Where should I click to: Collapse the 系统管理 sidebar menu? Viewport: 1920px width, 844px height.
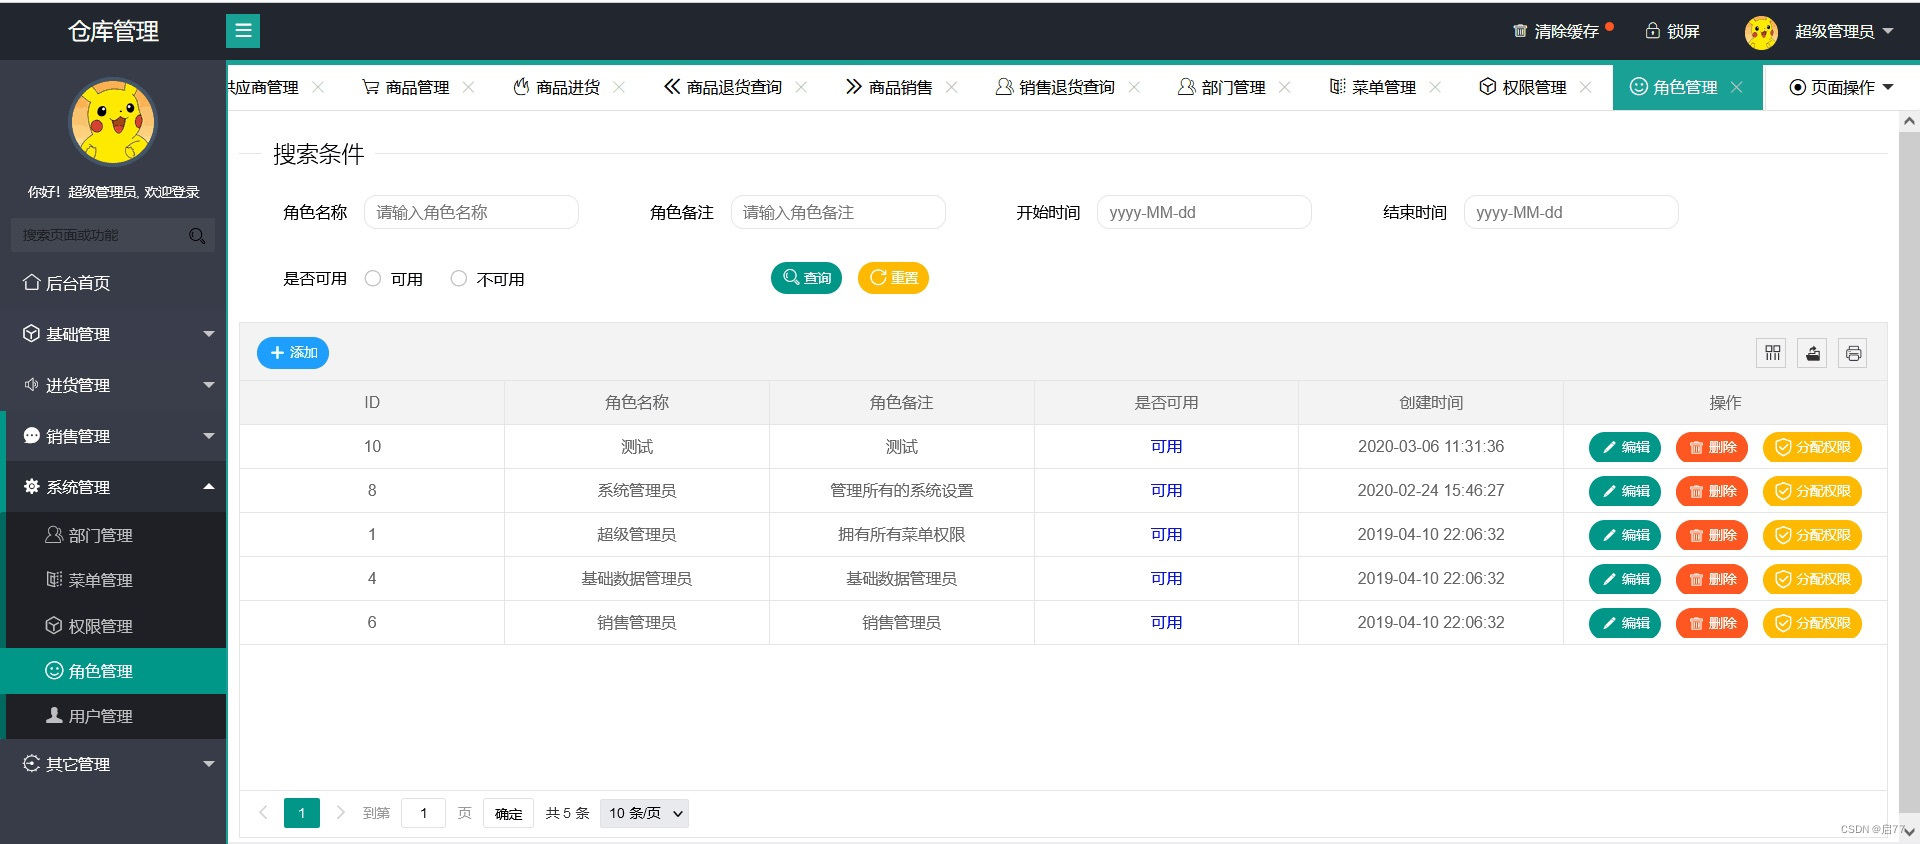coord(113,487)
